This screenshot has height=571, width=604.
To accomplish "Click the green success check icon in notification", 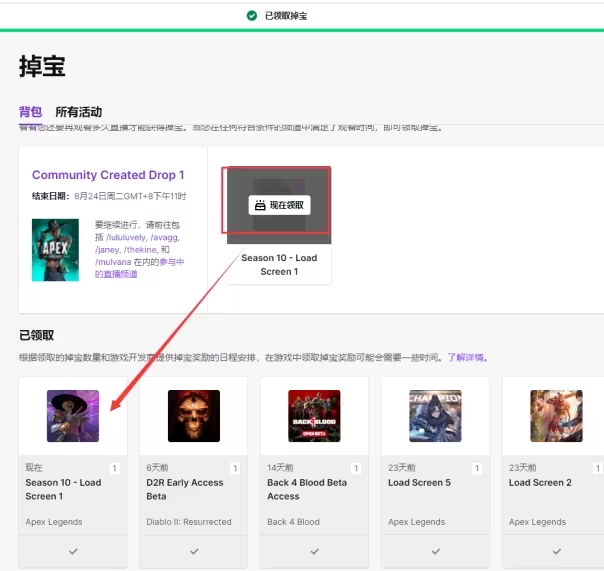I will pyautogui.click(x=252, y=16).
